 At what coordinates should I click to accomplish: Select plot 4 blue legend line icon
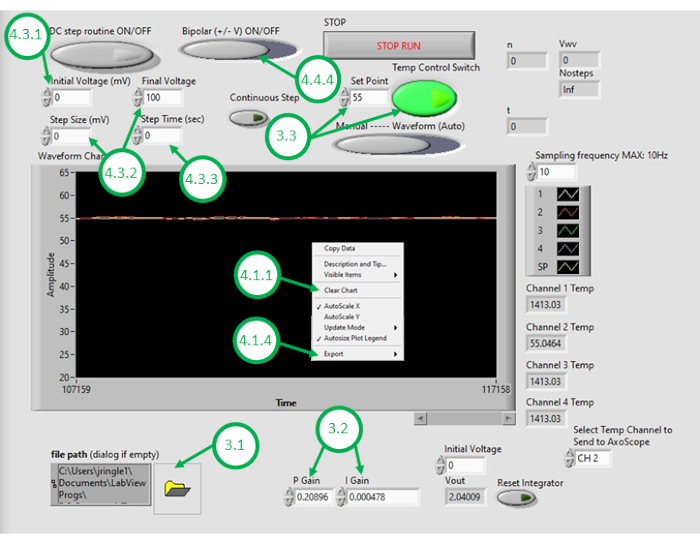568,249
